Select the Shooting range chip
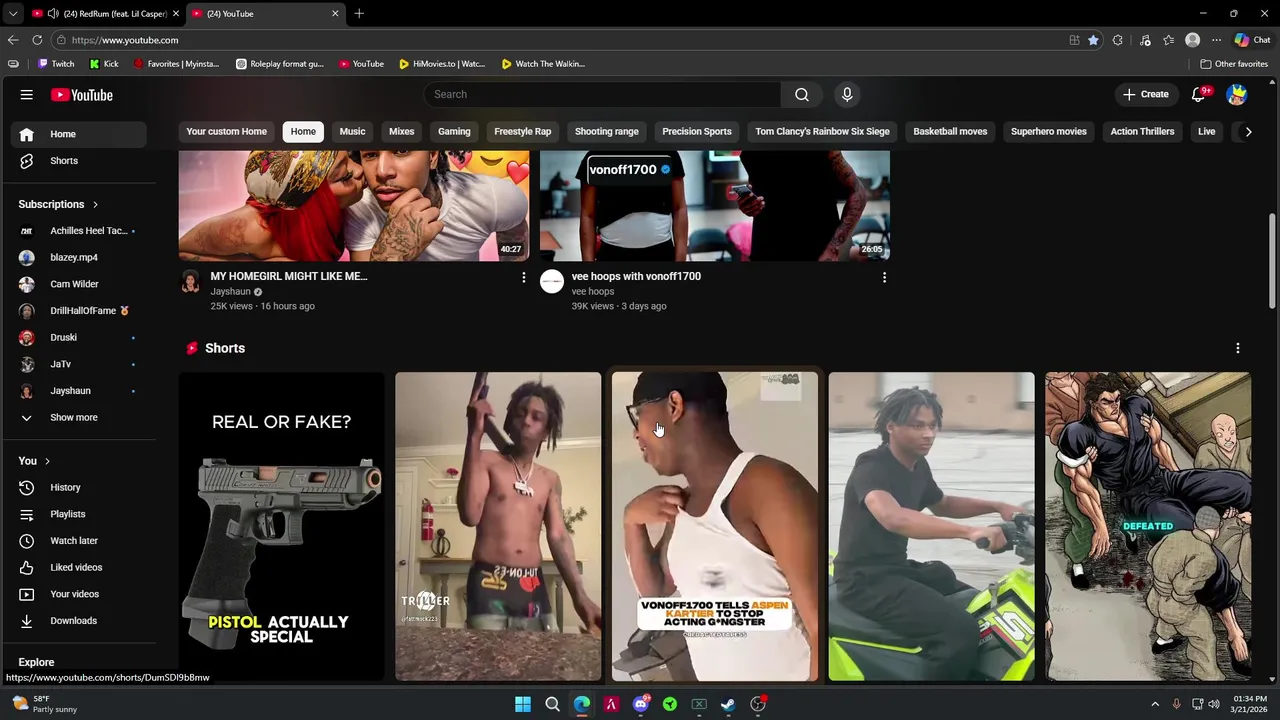Image resolution: width=1280 pixels, height=720 pixels. (606, 131)
